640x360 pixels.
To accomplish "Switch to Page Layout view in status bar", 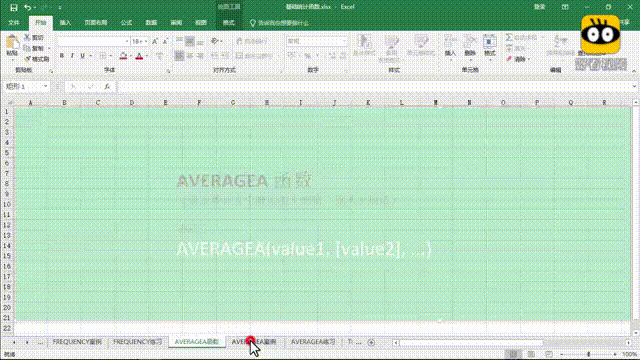I will point(531,354).
